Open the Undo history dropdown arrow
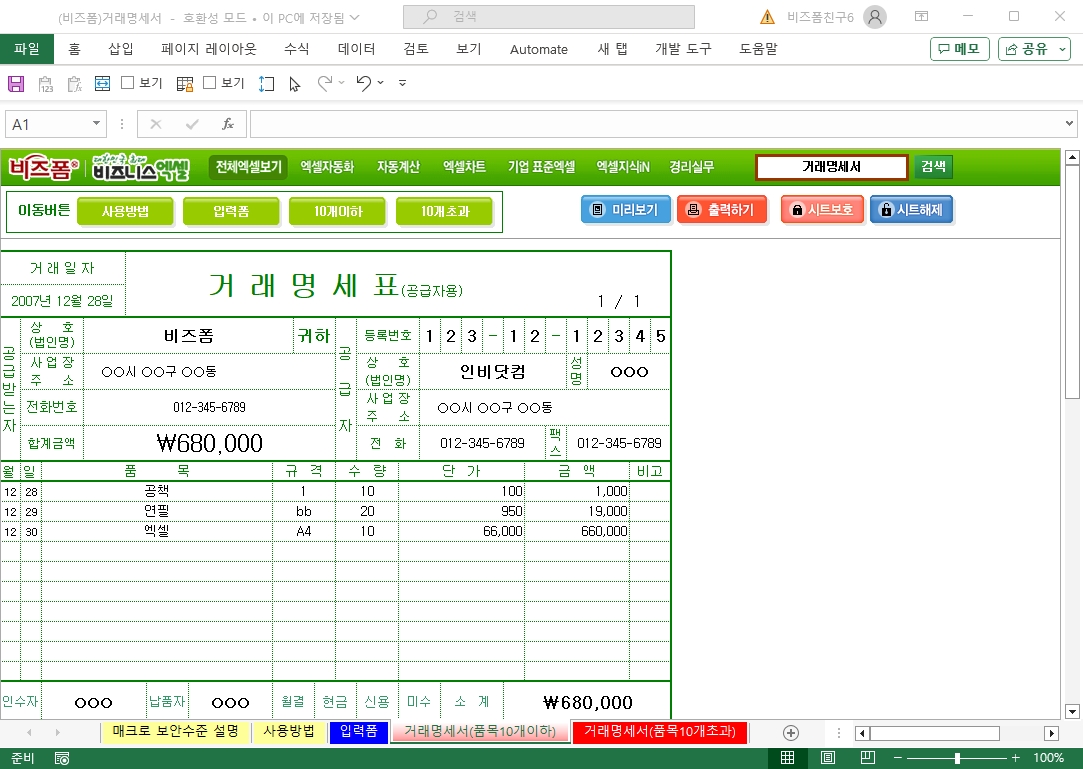Image resolution: width=1083 pixels, height=769 pixels. [381, 83]
